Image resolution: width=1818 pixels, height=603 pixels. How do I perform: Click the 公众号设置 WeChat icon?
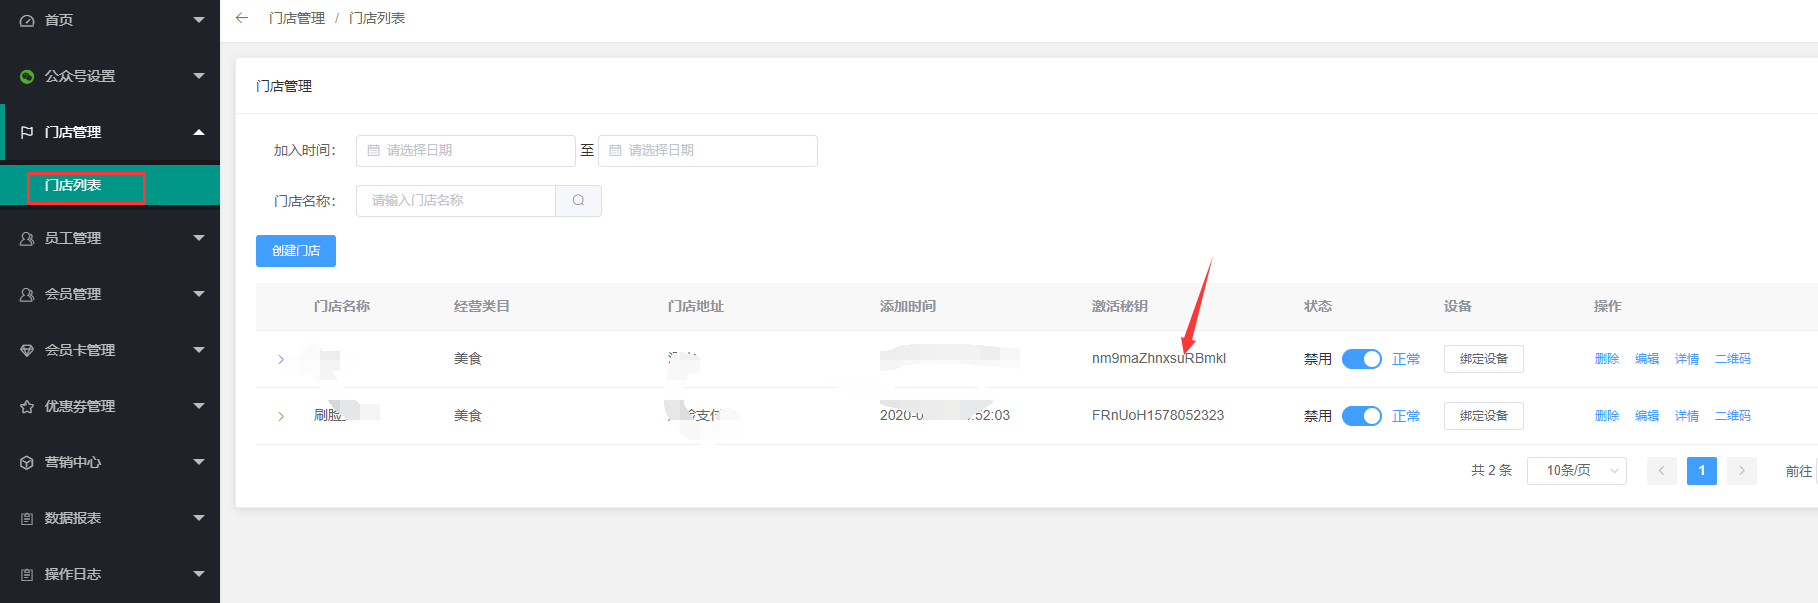pyautogui.click(x=27, y=76)
